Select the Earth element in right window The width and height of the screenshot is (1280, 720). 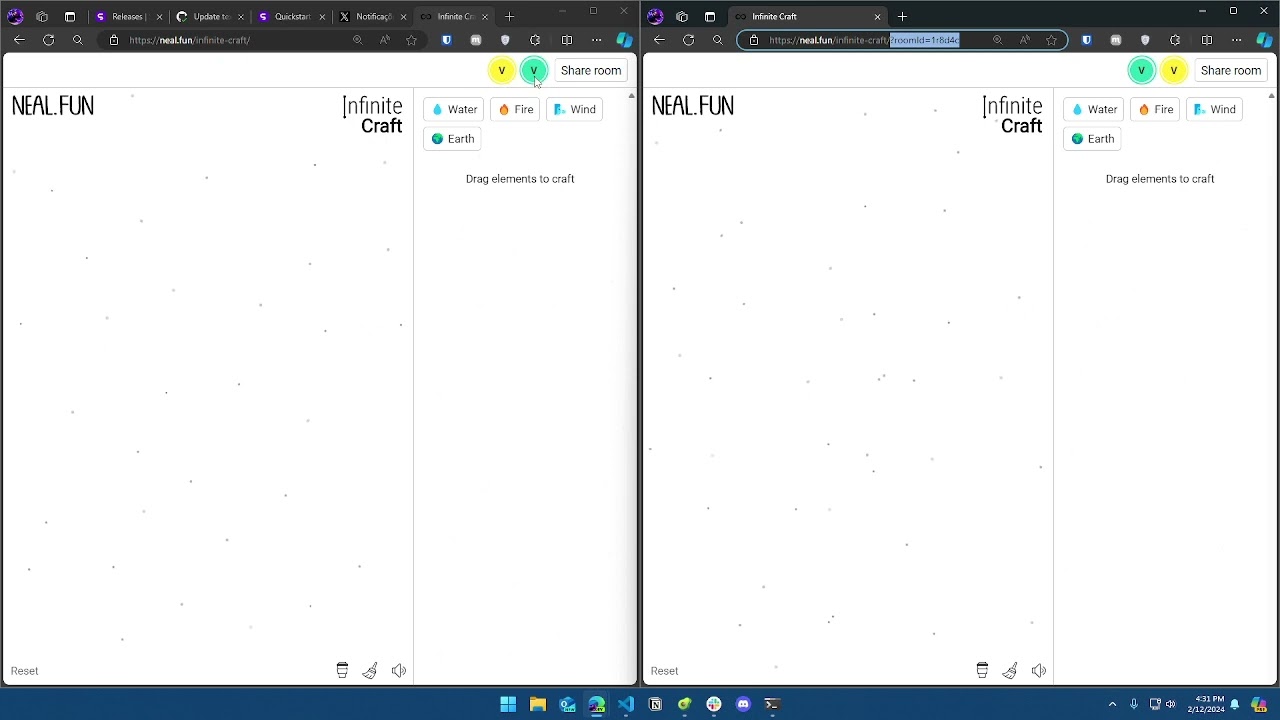coord(1092,139)
